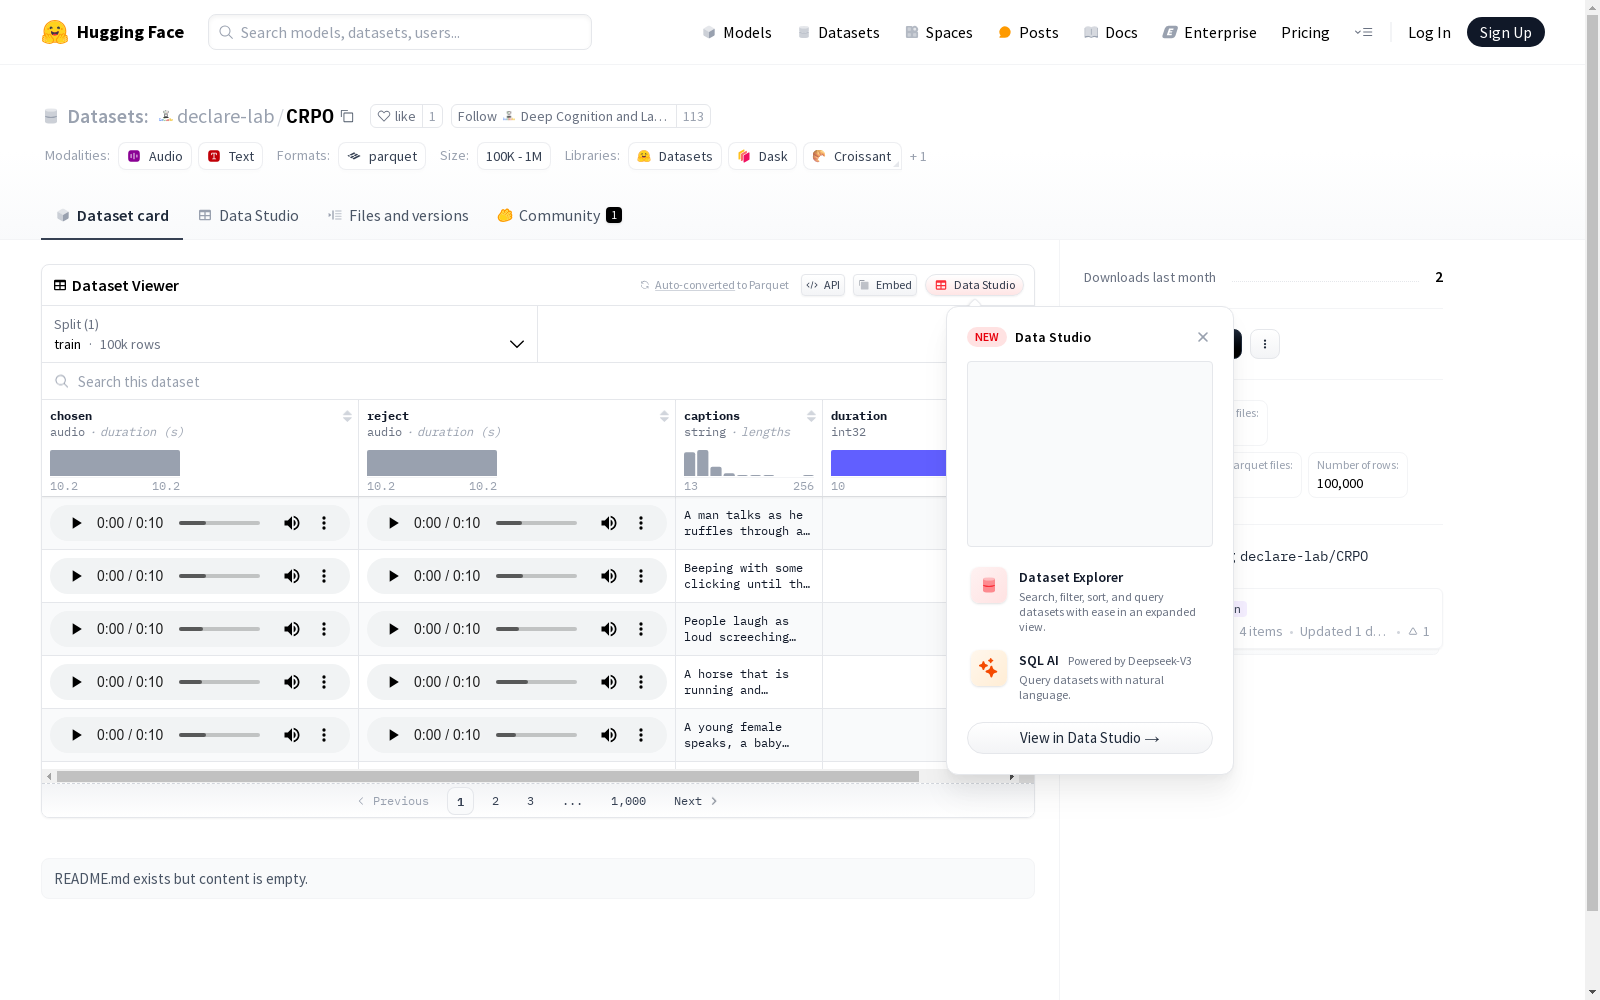Mute reject audio in the 'Beeping with some' row
The width and height of the screenshot is (1600, 1000).
pos(609,576)
